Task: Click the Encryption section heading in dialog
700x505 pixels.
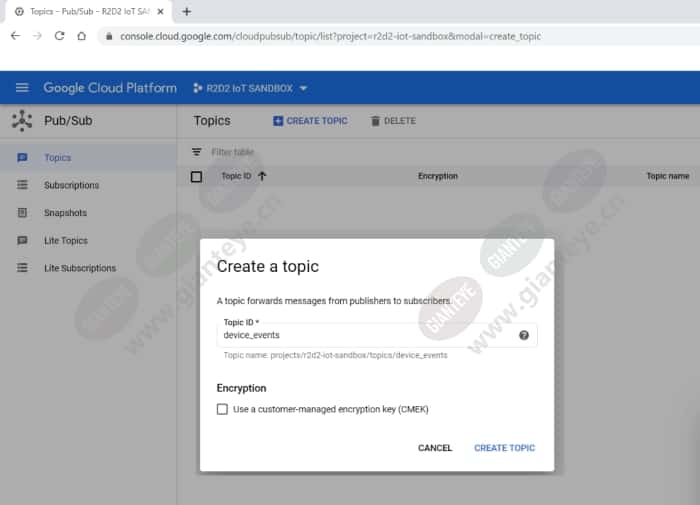Action: pyautogui.click(x=242, y=388)
